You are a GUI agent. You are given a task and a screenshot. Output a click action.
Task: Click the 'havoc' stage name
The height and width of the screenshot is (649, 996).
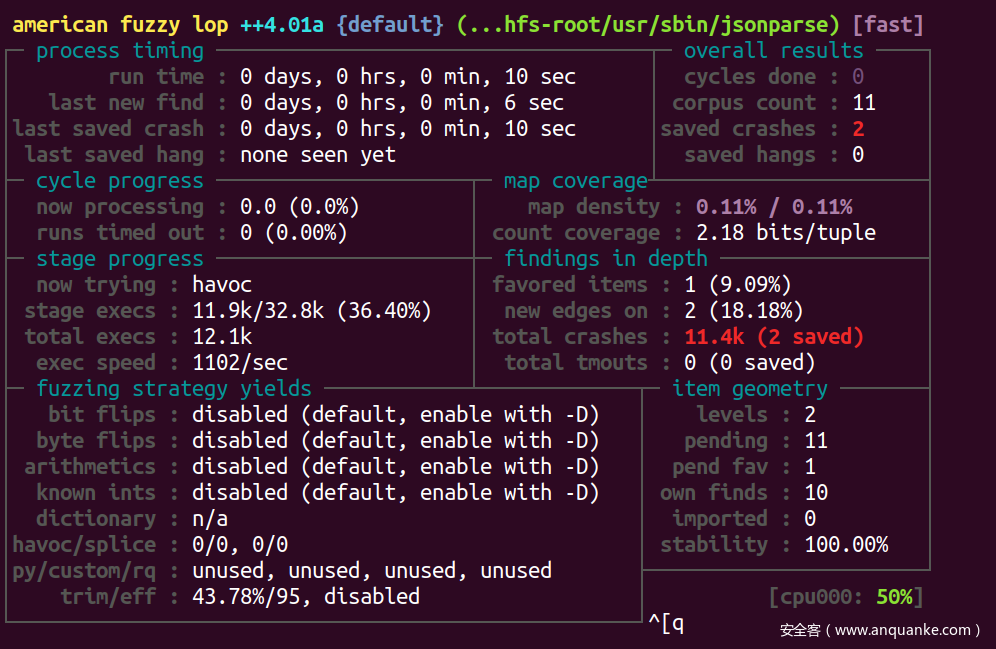(222, 285)
